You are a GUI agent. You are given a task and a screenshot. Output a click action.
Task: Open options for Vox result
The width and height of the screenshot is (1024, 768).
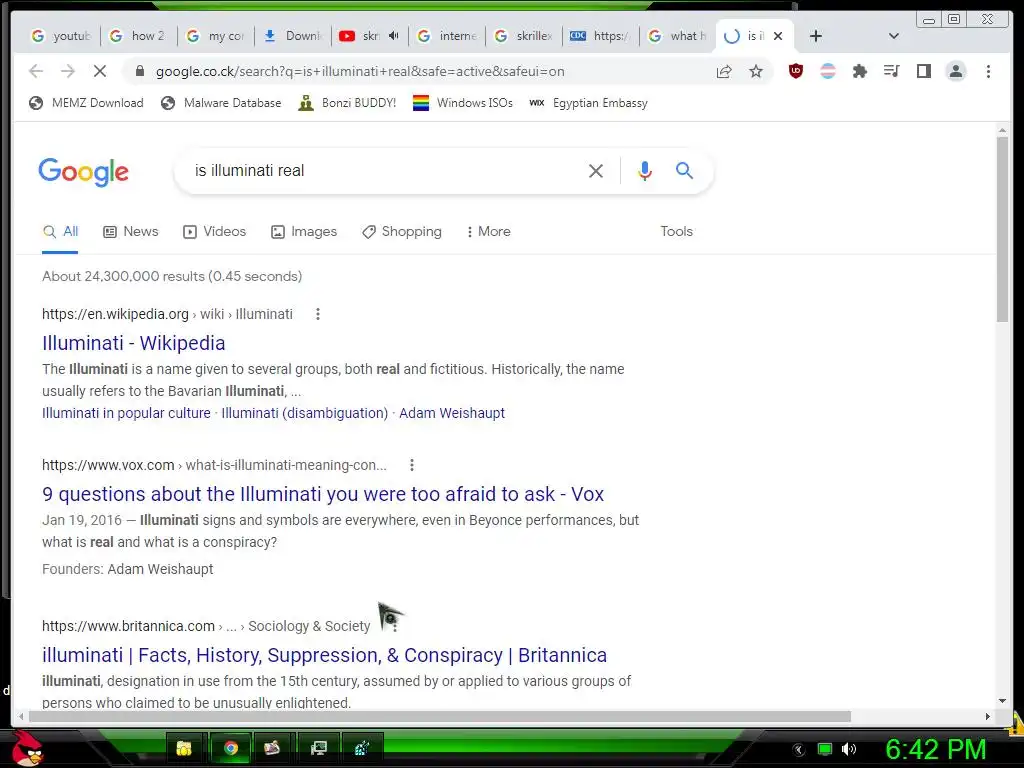pos(411,465)
